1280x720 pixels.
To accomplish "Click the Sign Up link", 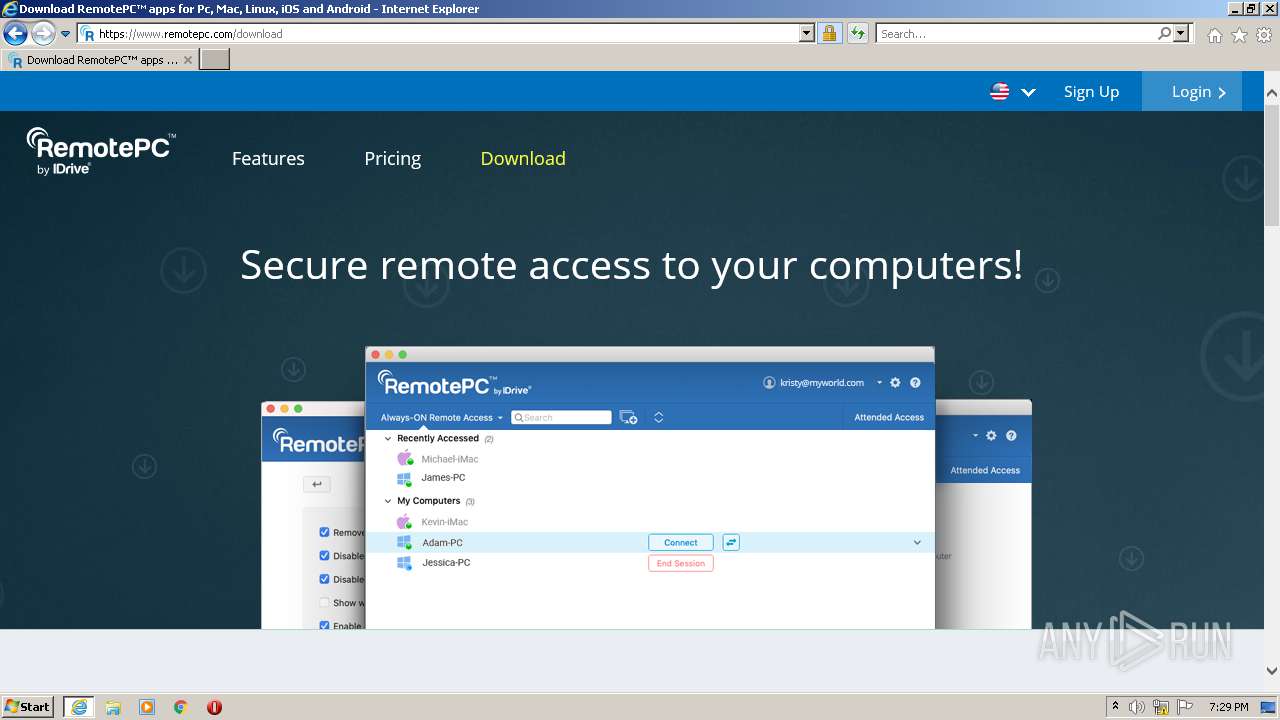I will (x=1091, y=92).
